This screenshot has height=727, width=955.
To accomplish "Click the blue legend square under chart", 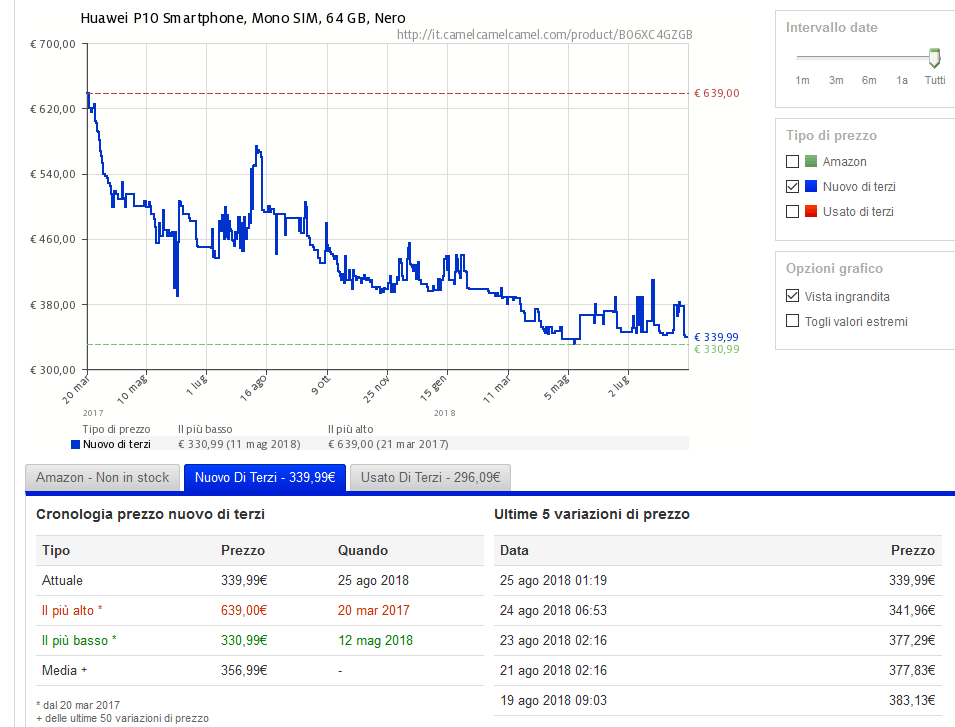I will coord(75,445).
